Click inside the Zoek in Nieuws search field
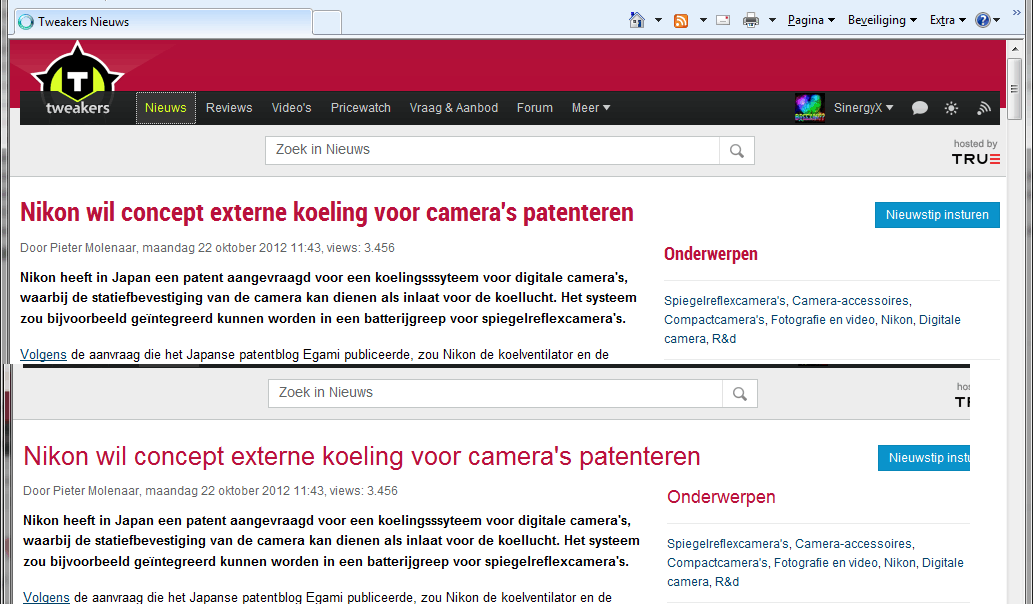This screenshot has height=606, width=1033. [x=480, y=150]
